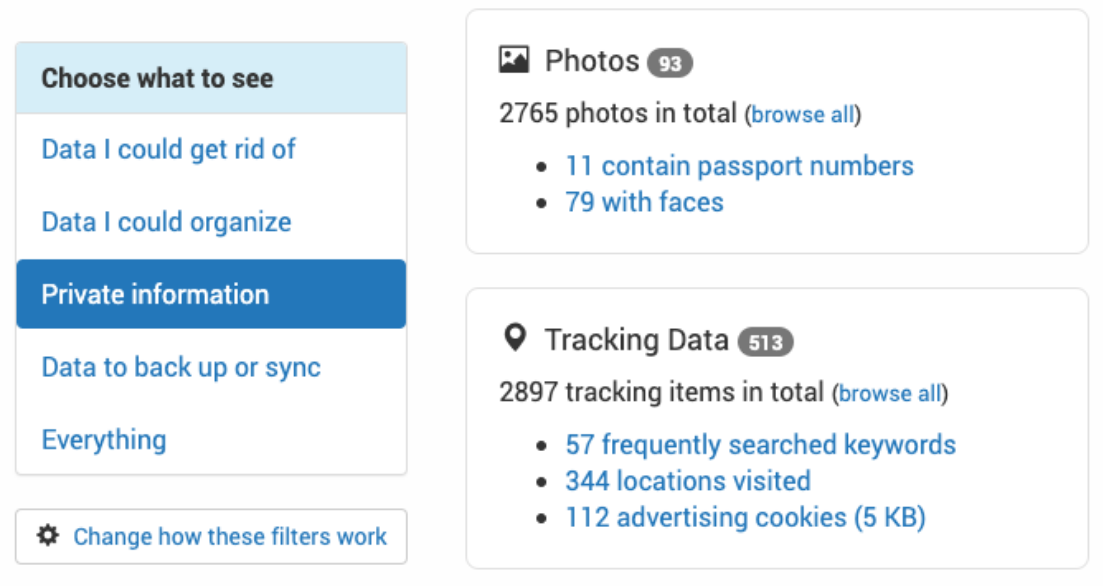The width and height of the screenshot is (1106, 586).
Task: Select Data I could get rid of
Action: [211, 149]
